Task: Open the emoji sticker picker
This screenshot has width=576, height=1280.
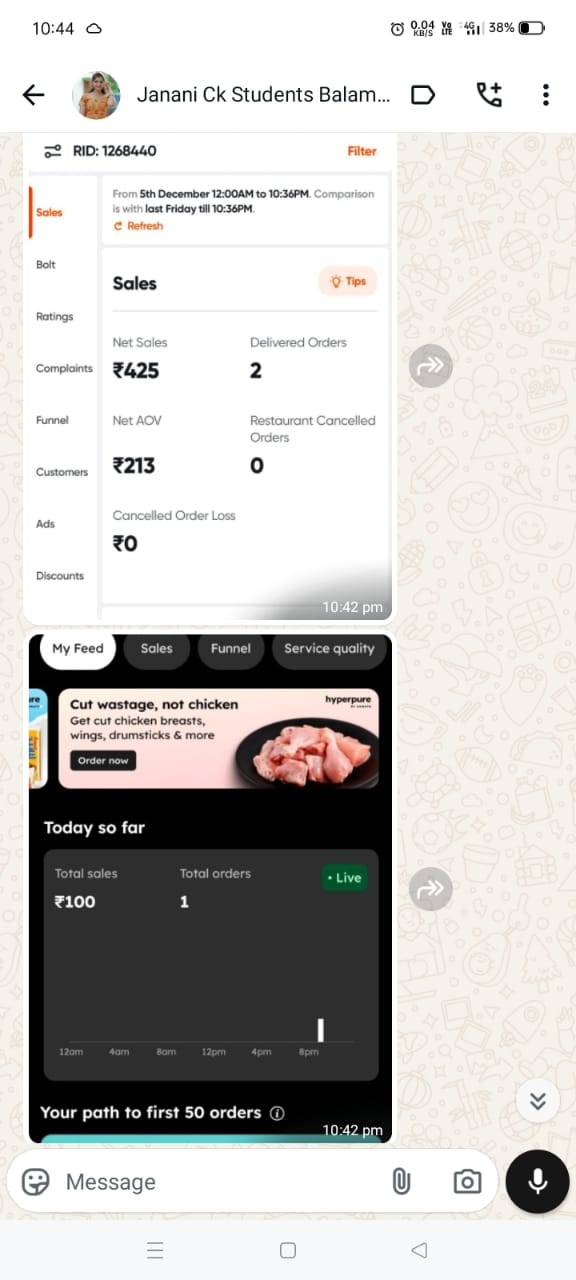Action: pos(36,1182)
